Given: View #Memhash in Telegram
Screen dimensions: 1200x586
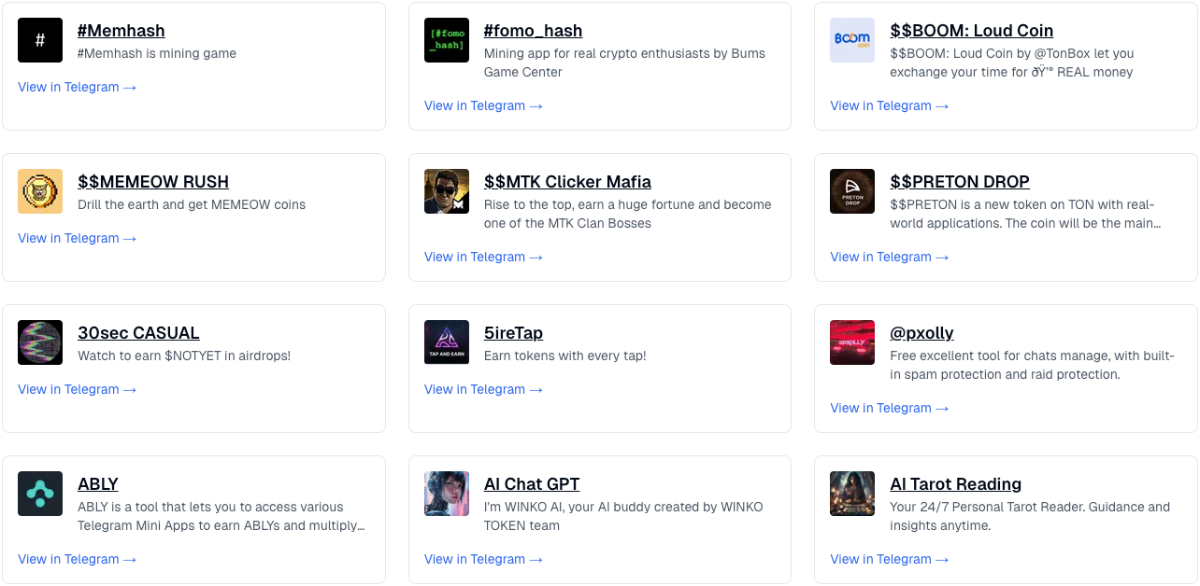Looking at the screenshot, I should [x=77, y=87].
